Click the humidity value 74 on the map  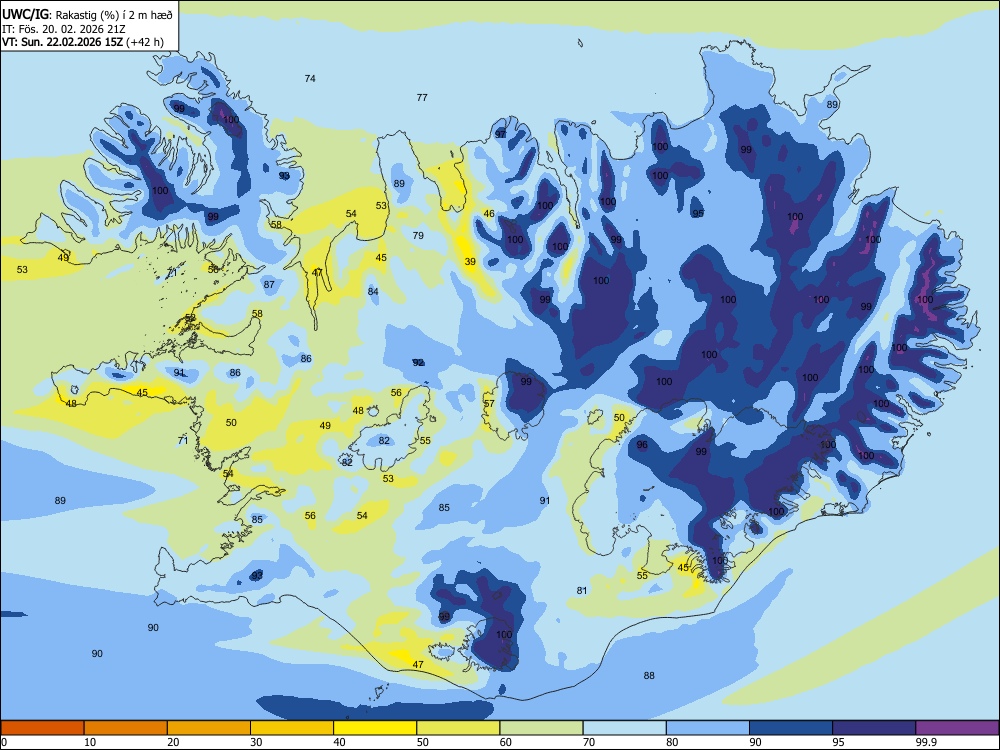[310, 78]
